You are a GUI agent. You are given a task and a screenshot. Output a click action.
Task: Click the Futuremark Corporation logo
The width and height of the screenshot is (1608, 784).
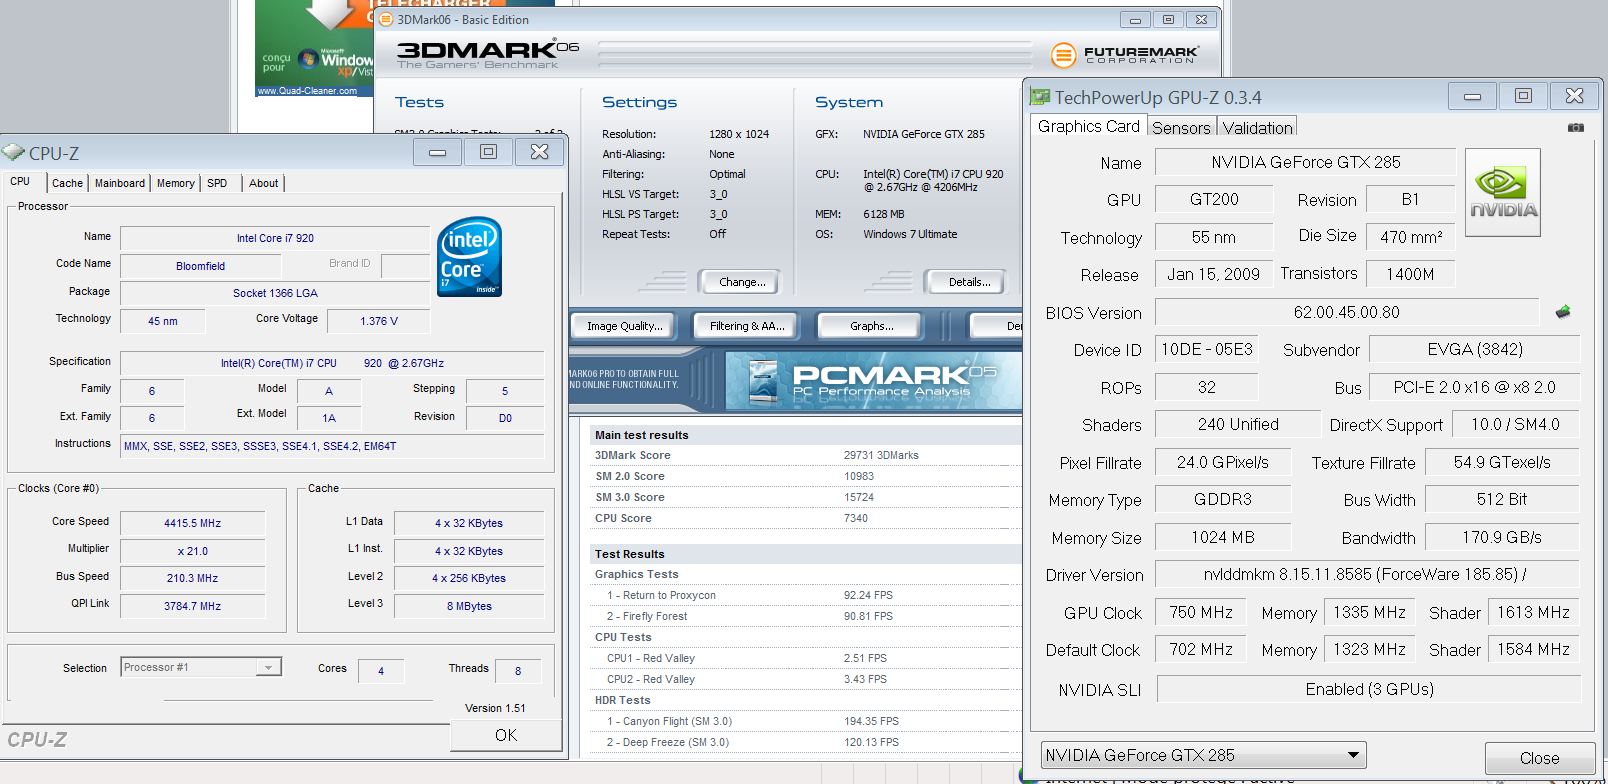point(1125,54)
